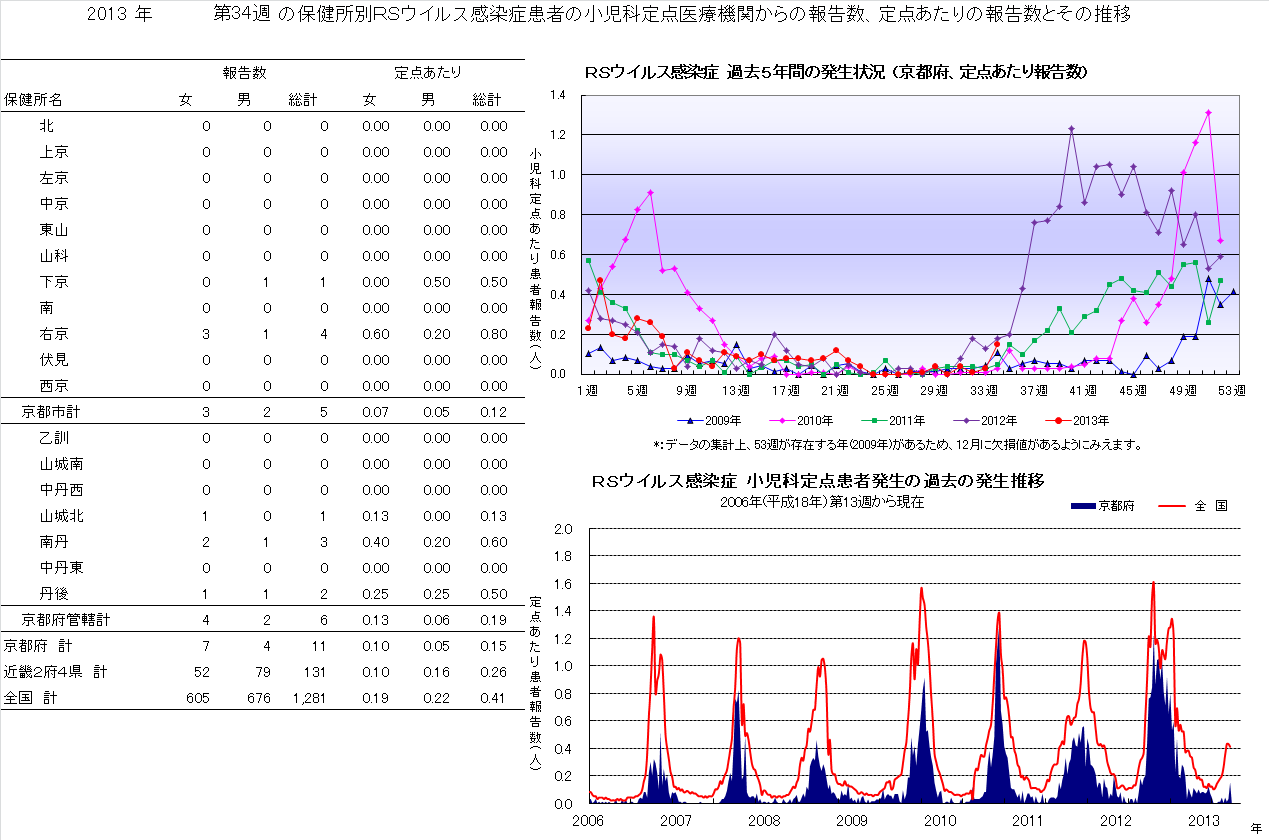Click the five-year chart title text

point(836,72)
